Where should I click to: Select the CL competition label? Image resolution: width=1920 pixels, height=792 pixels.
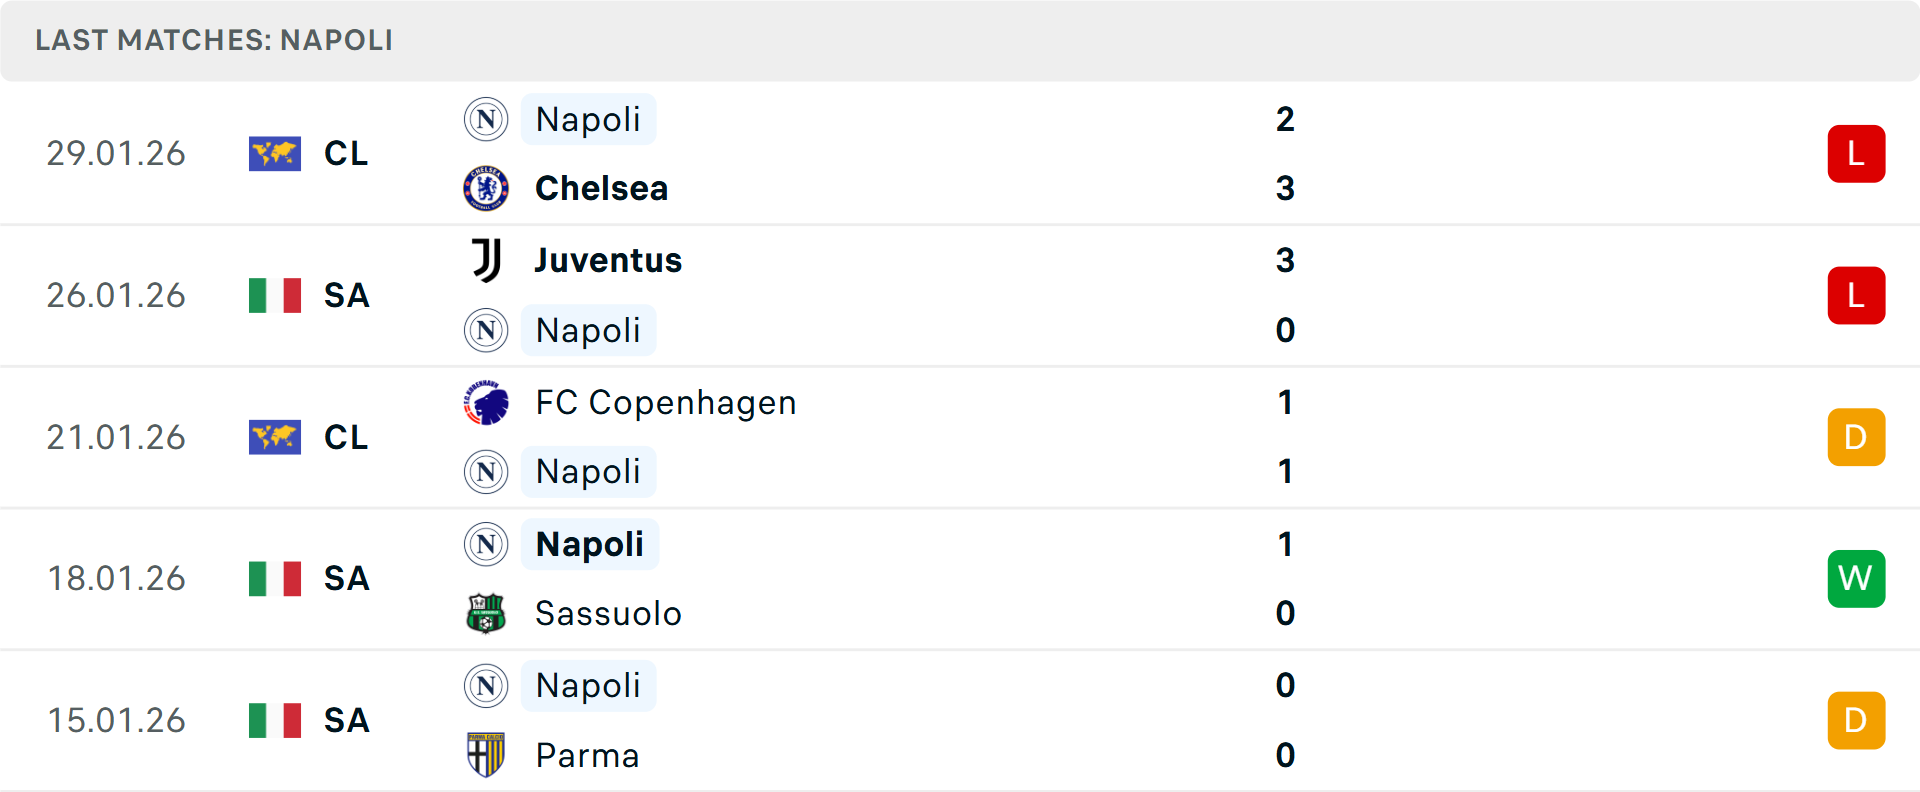click(x=345, y=154)
